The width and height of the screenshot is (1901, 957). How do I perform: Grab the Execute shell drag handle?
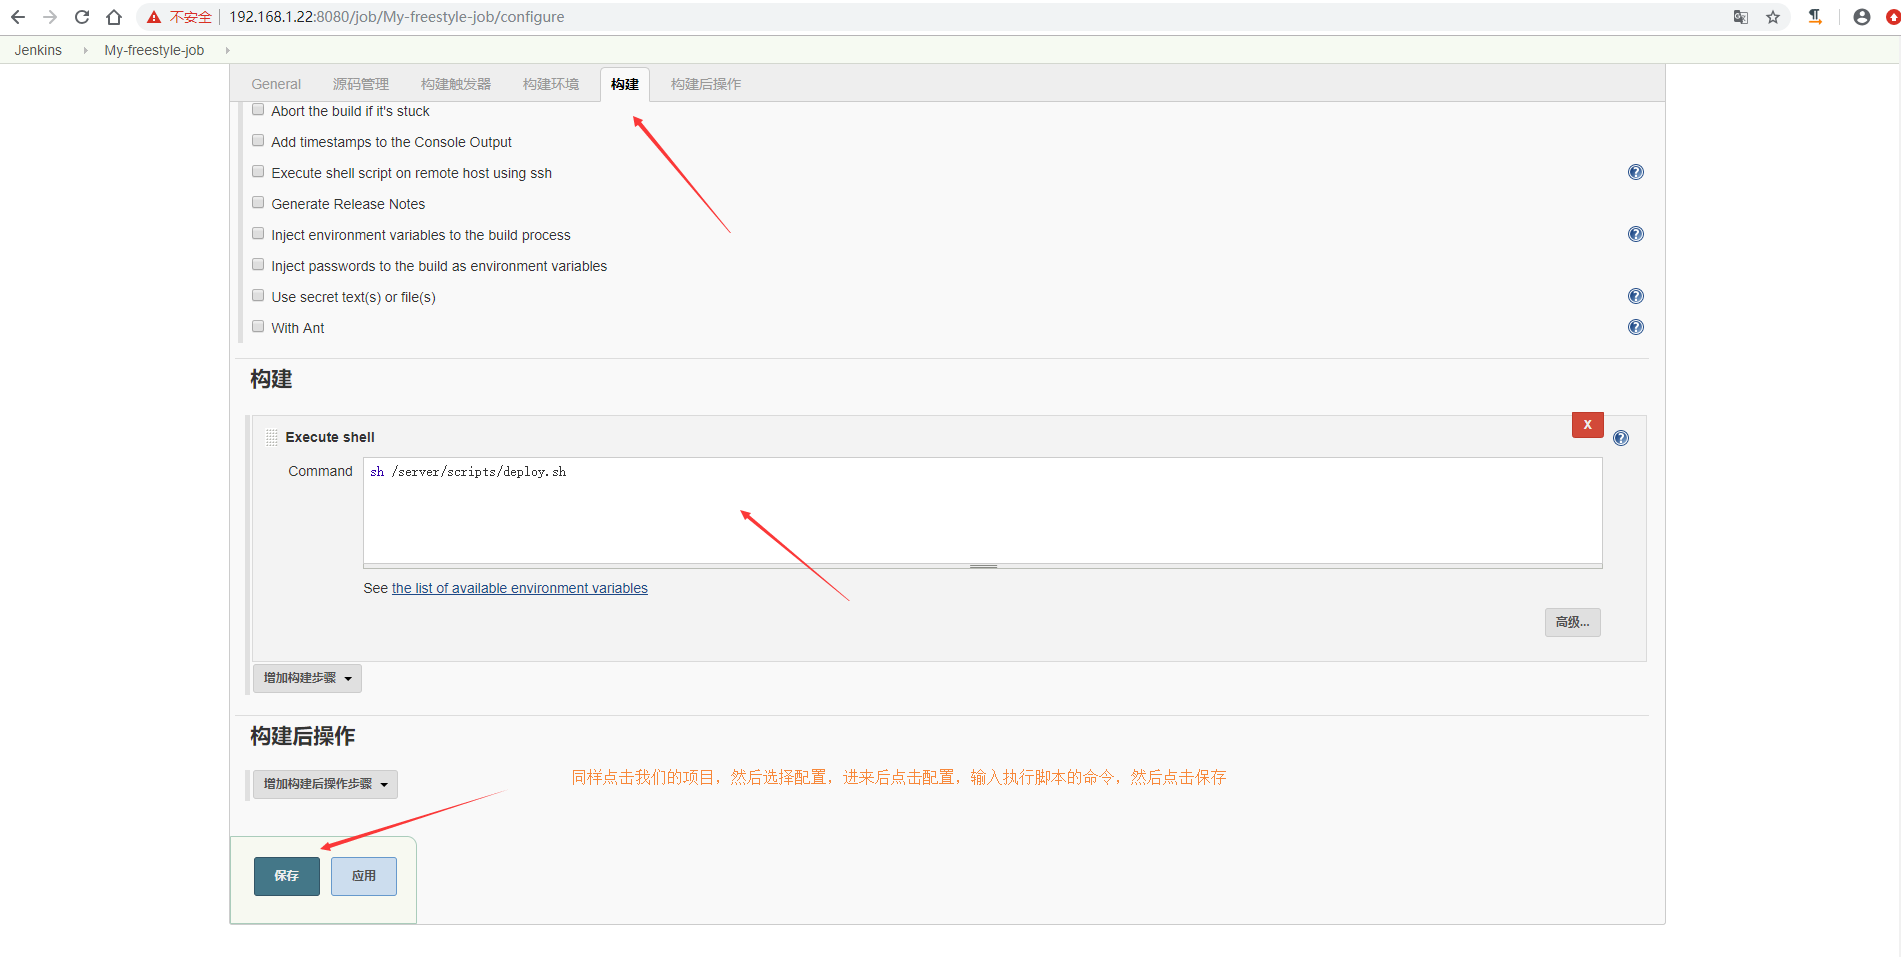click(x=272, y=437)
